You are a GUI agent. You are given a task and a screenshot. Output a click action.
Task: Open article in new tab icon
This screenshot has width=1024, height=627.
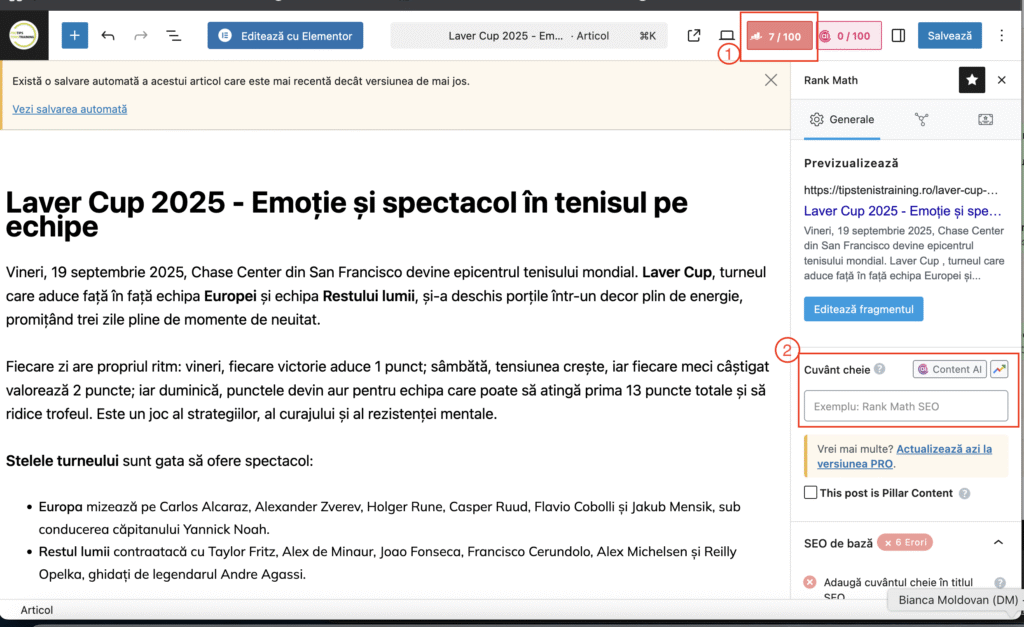coord(694,36)
